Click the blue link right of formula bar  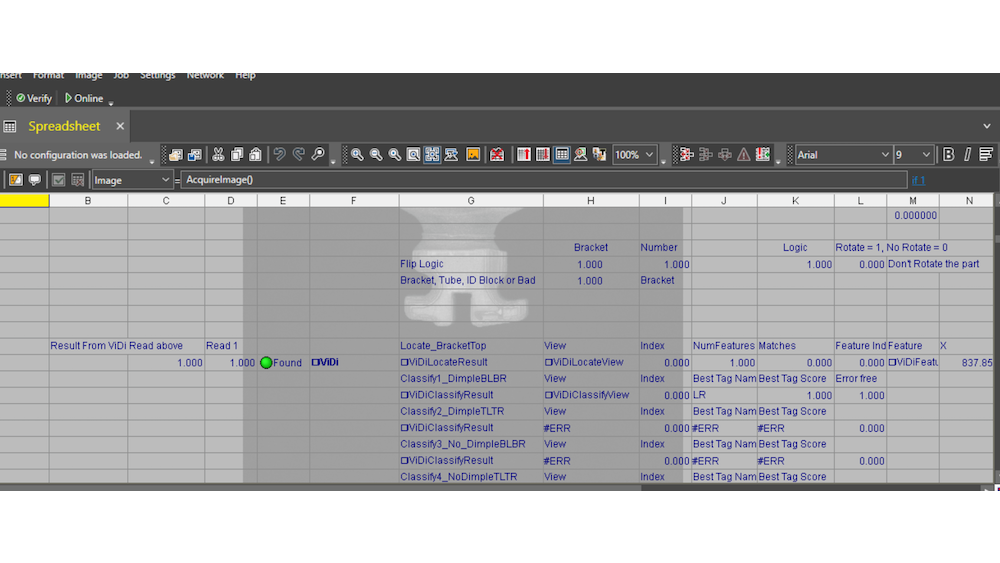(x=918, y=180)
